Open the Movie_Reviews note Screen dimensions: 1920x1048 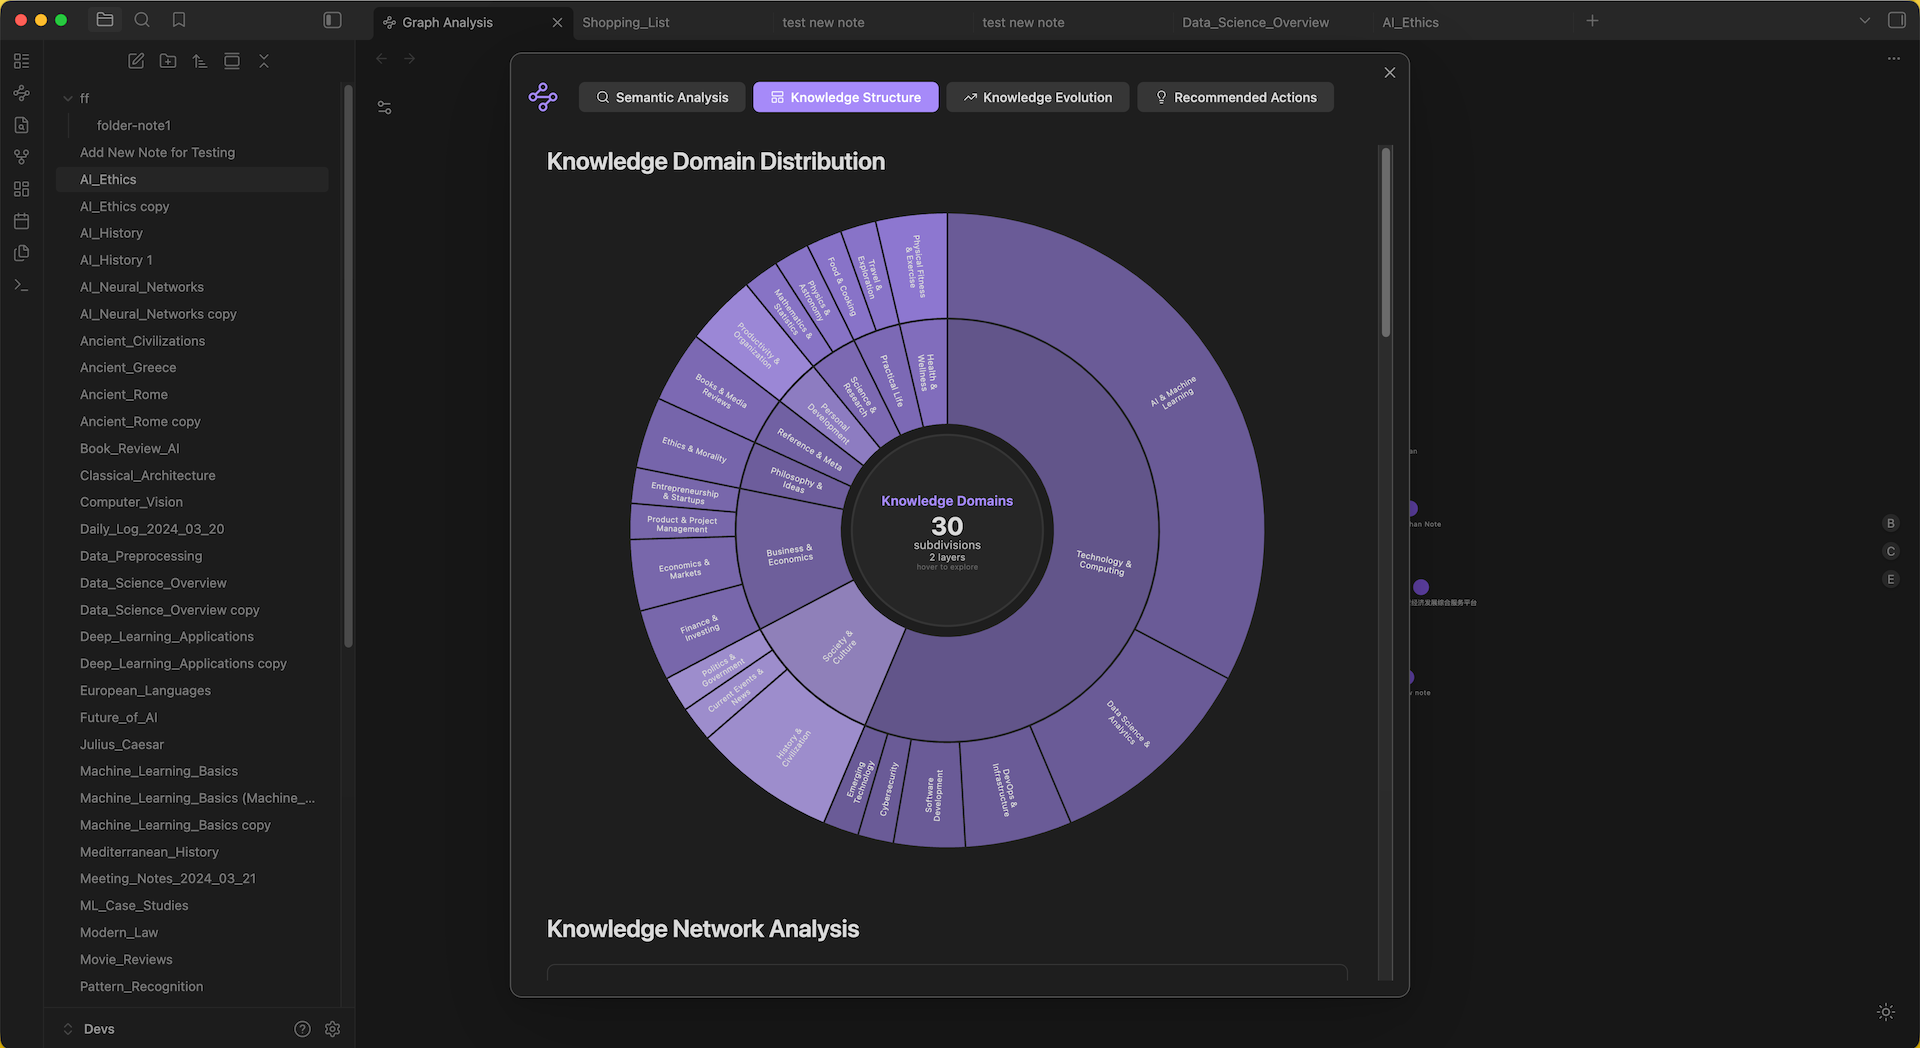point(126,959)
